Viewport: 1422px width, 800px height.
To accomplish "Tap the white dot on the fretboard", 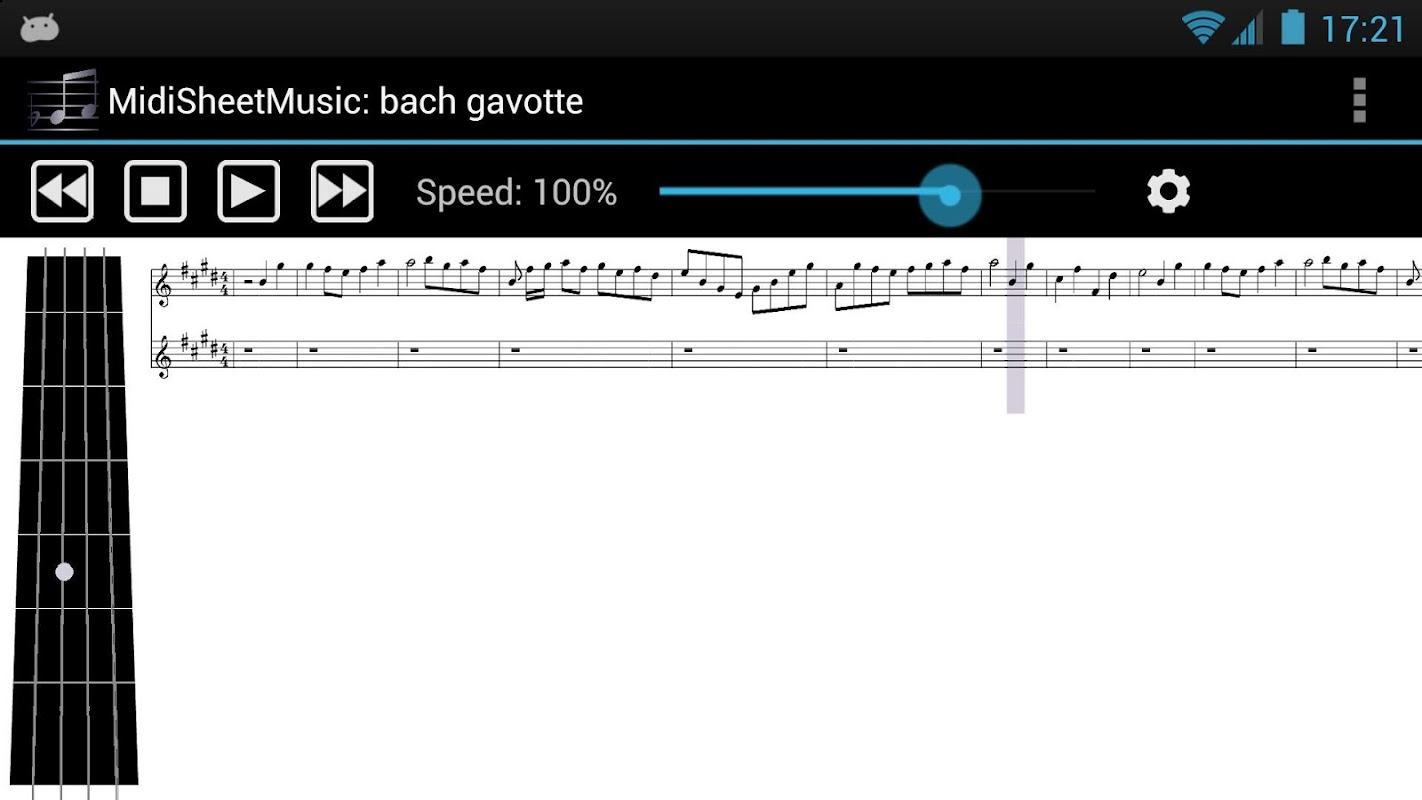I will [64, 572].
